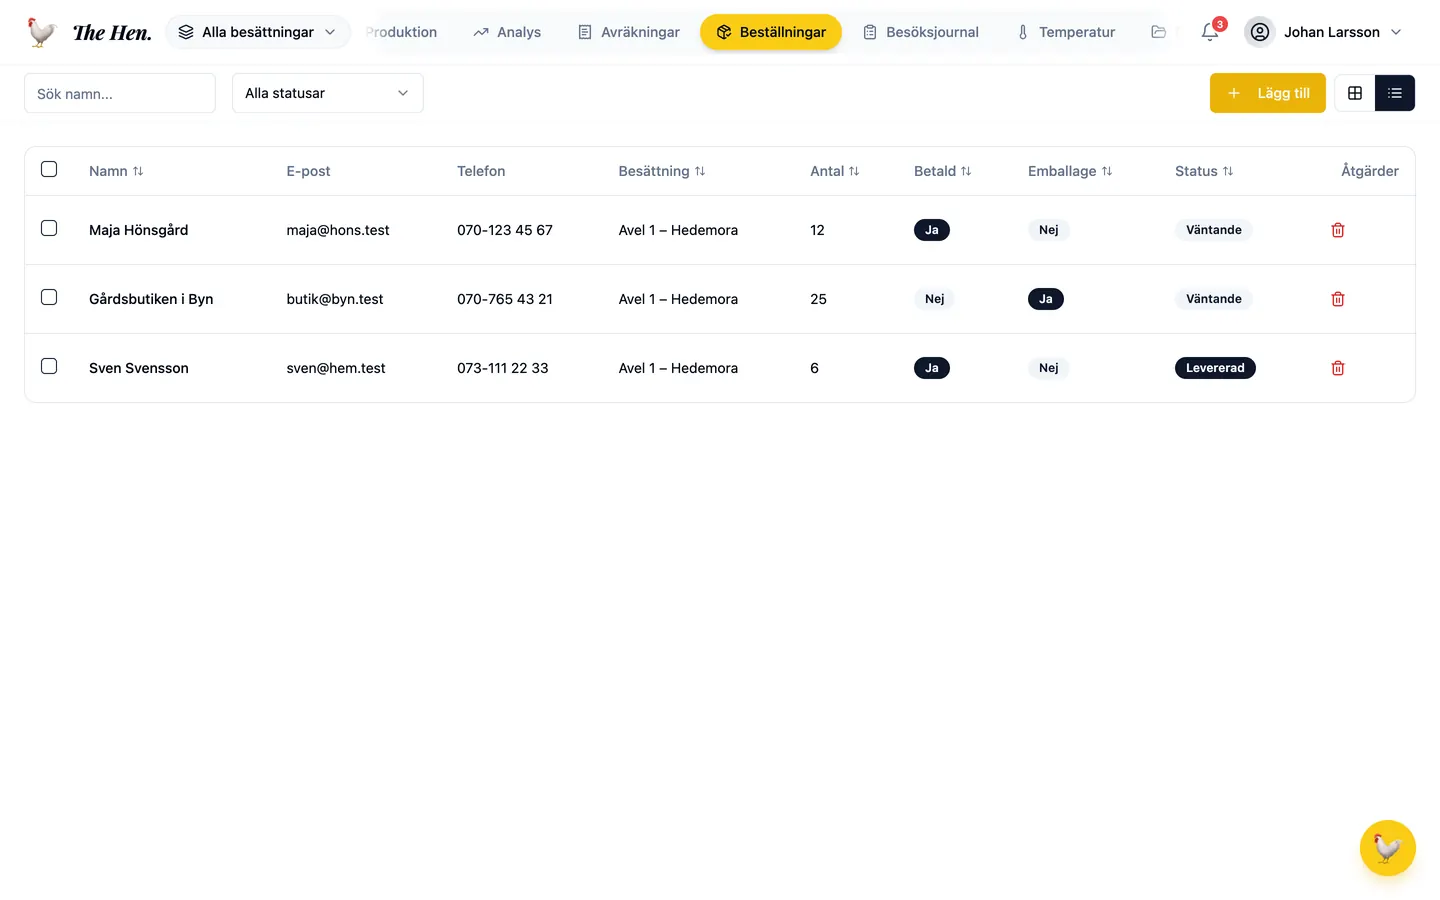Select the active Beställningar tab
This screenshot has width=1440, height=900.
click(x=771, y=32)
